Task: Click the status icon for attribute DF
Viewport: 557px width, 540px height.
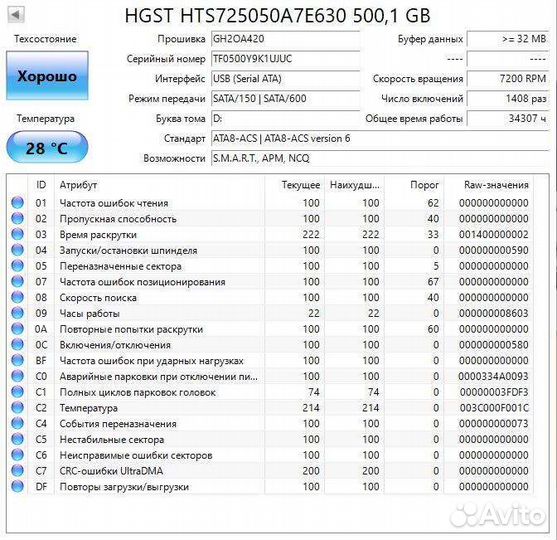Action: pos(17,486)
